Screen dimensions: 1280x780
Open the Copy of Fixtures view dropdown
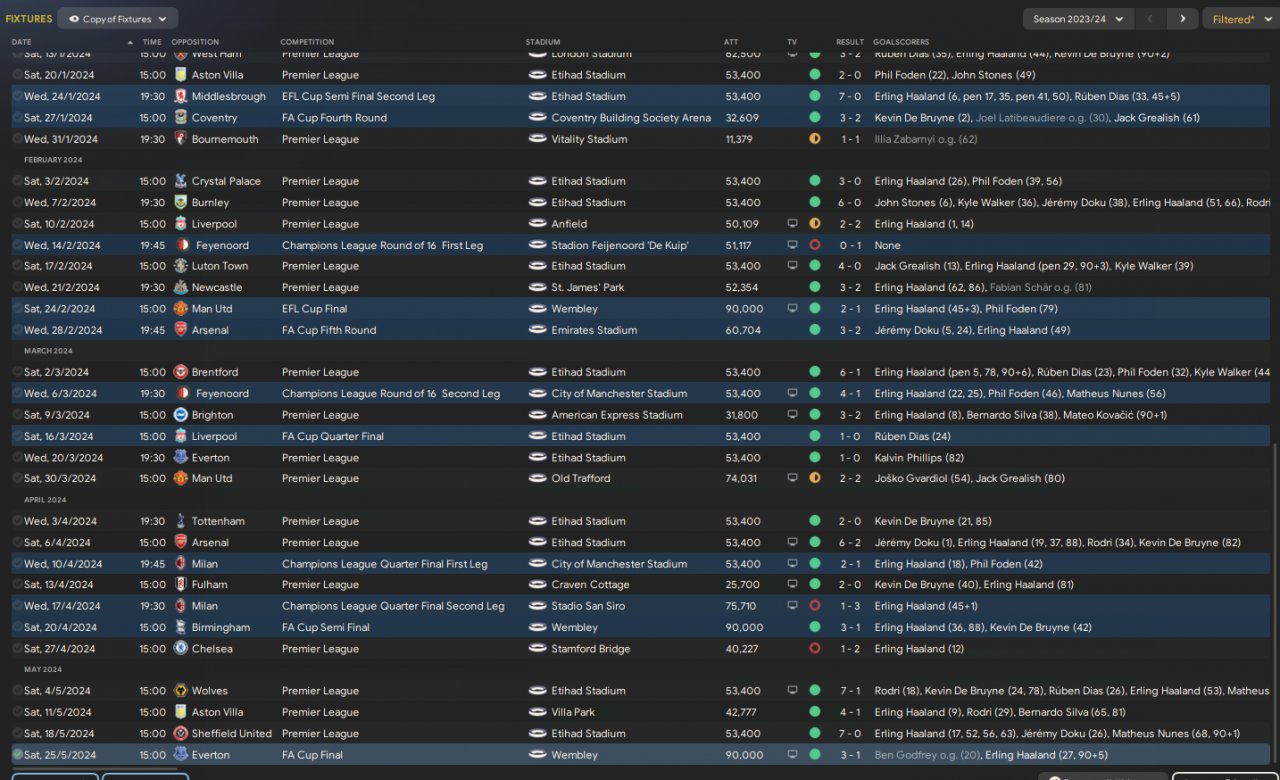(x=118, y=18)
